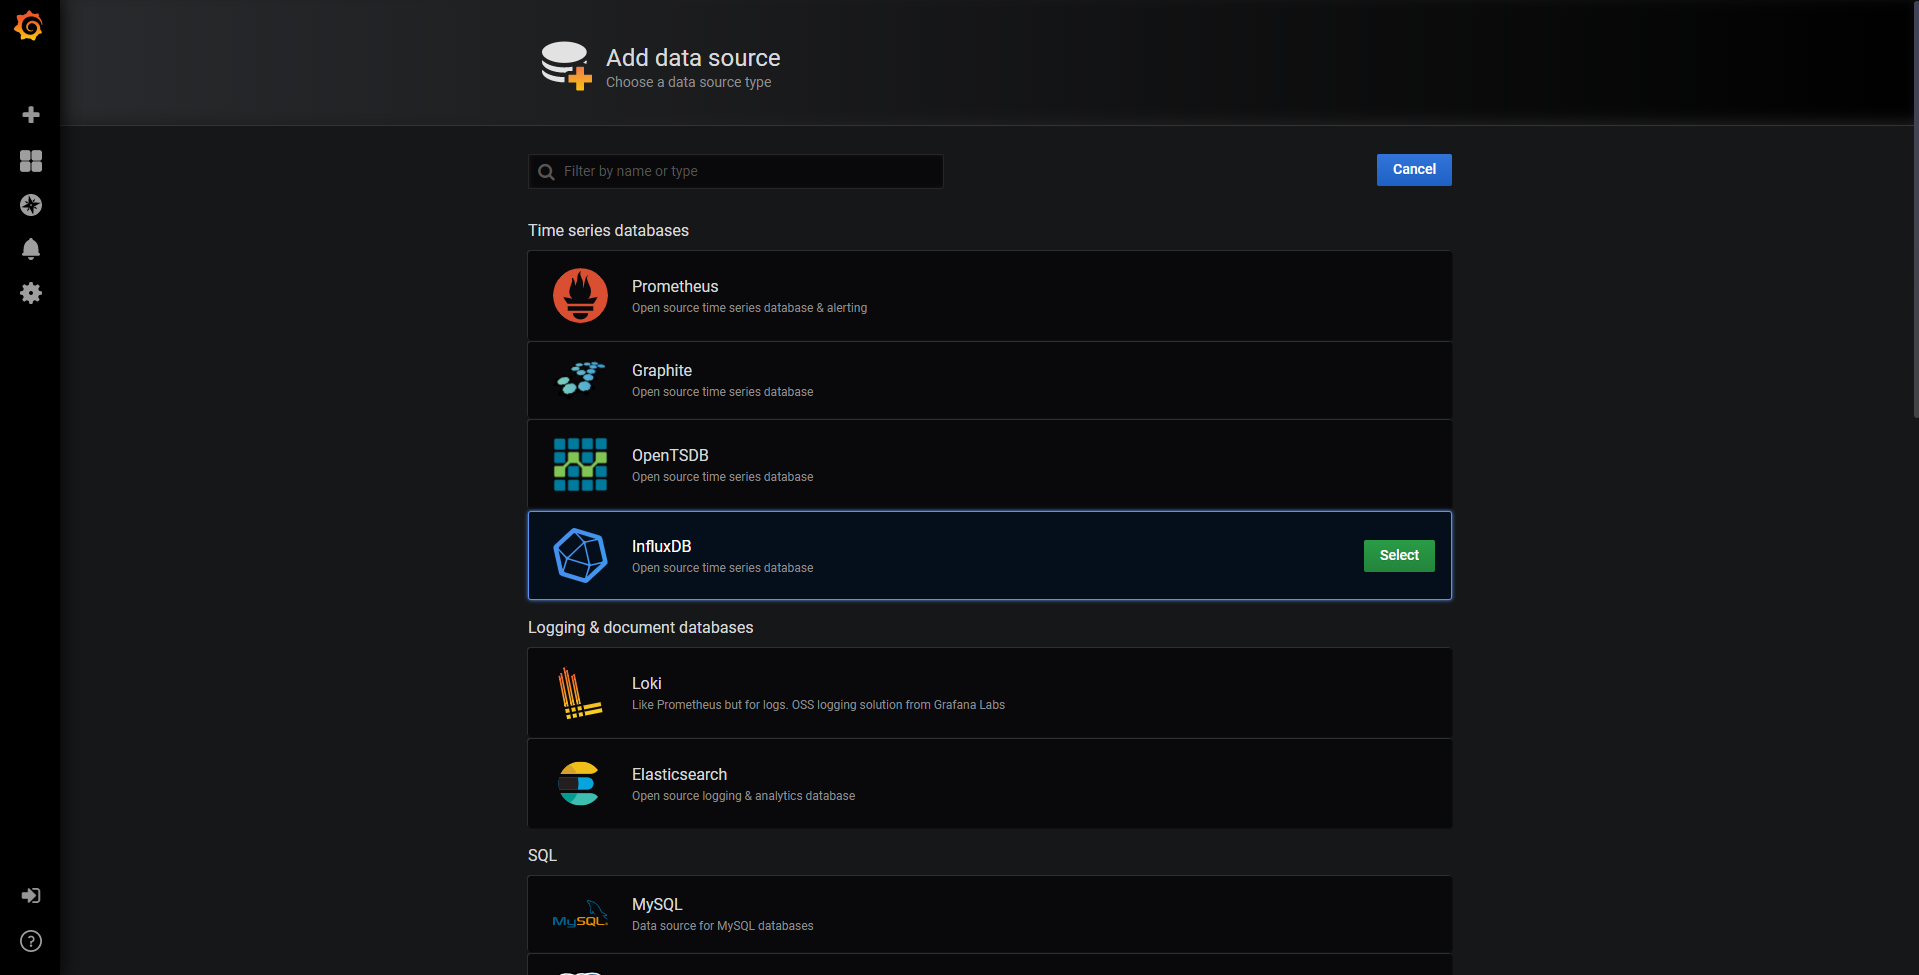Viewport: 1919px width, 975px height.
Task: Pick the MySQL data source entry
Action: pos(989,914)
